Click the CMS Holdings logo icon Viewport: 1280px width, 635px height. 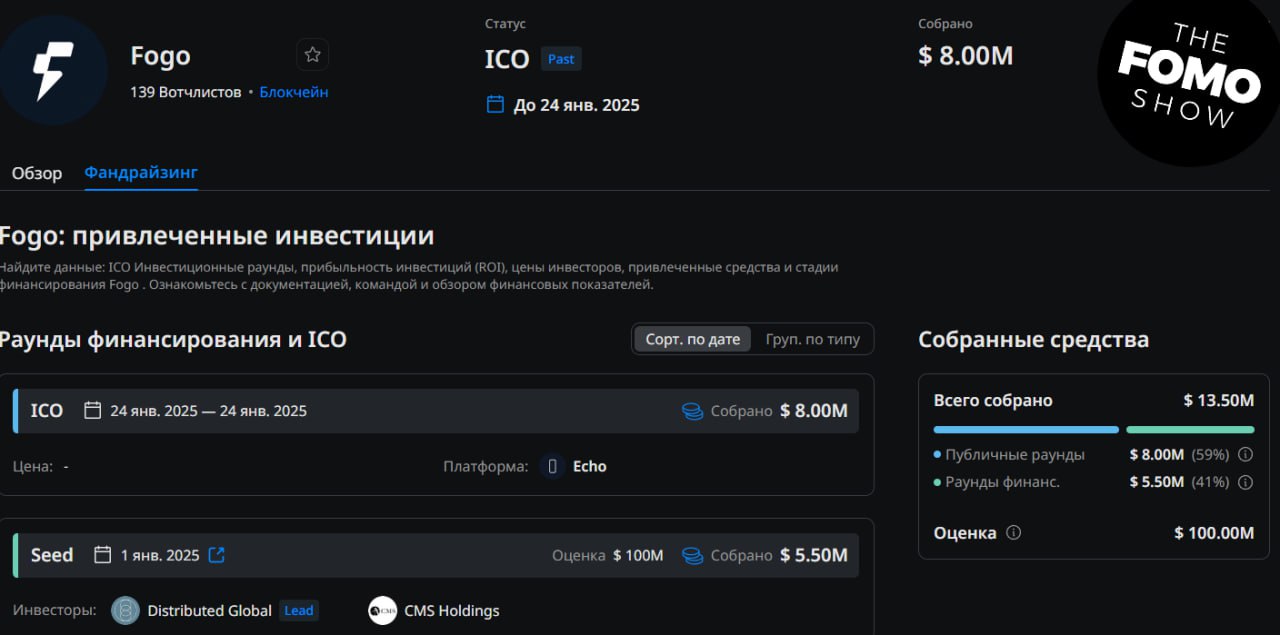tap(382, 610)
